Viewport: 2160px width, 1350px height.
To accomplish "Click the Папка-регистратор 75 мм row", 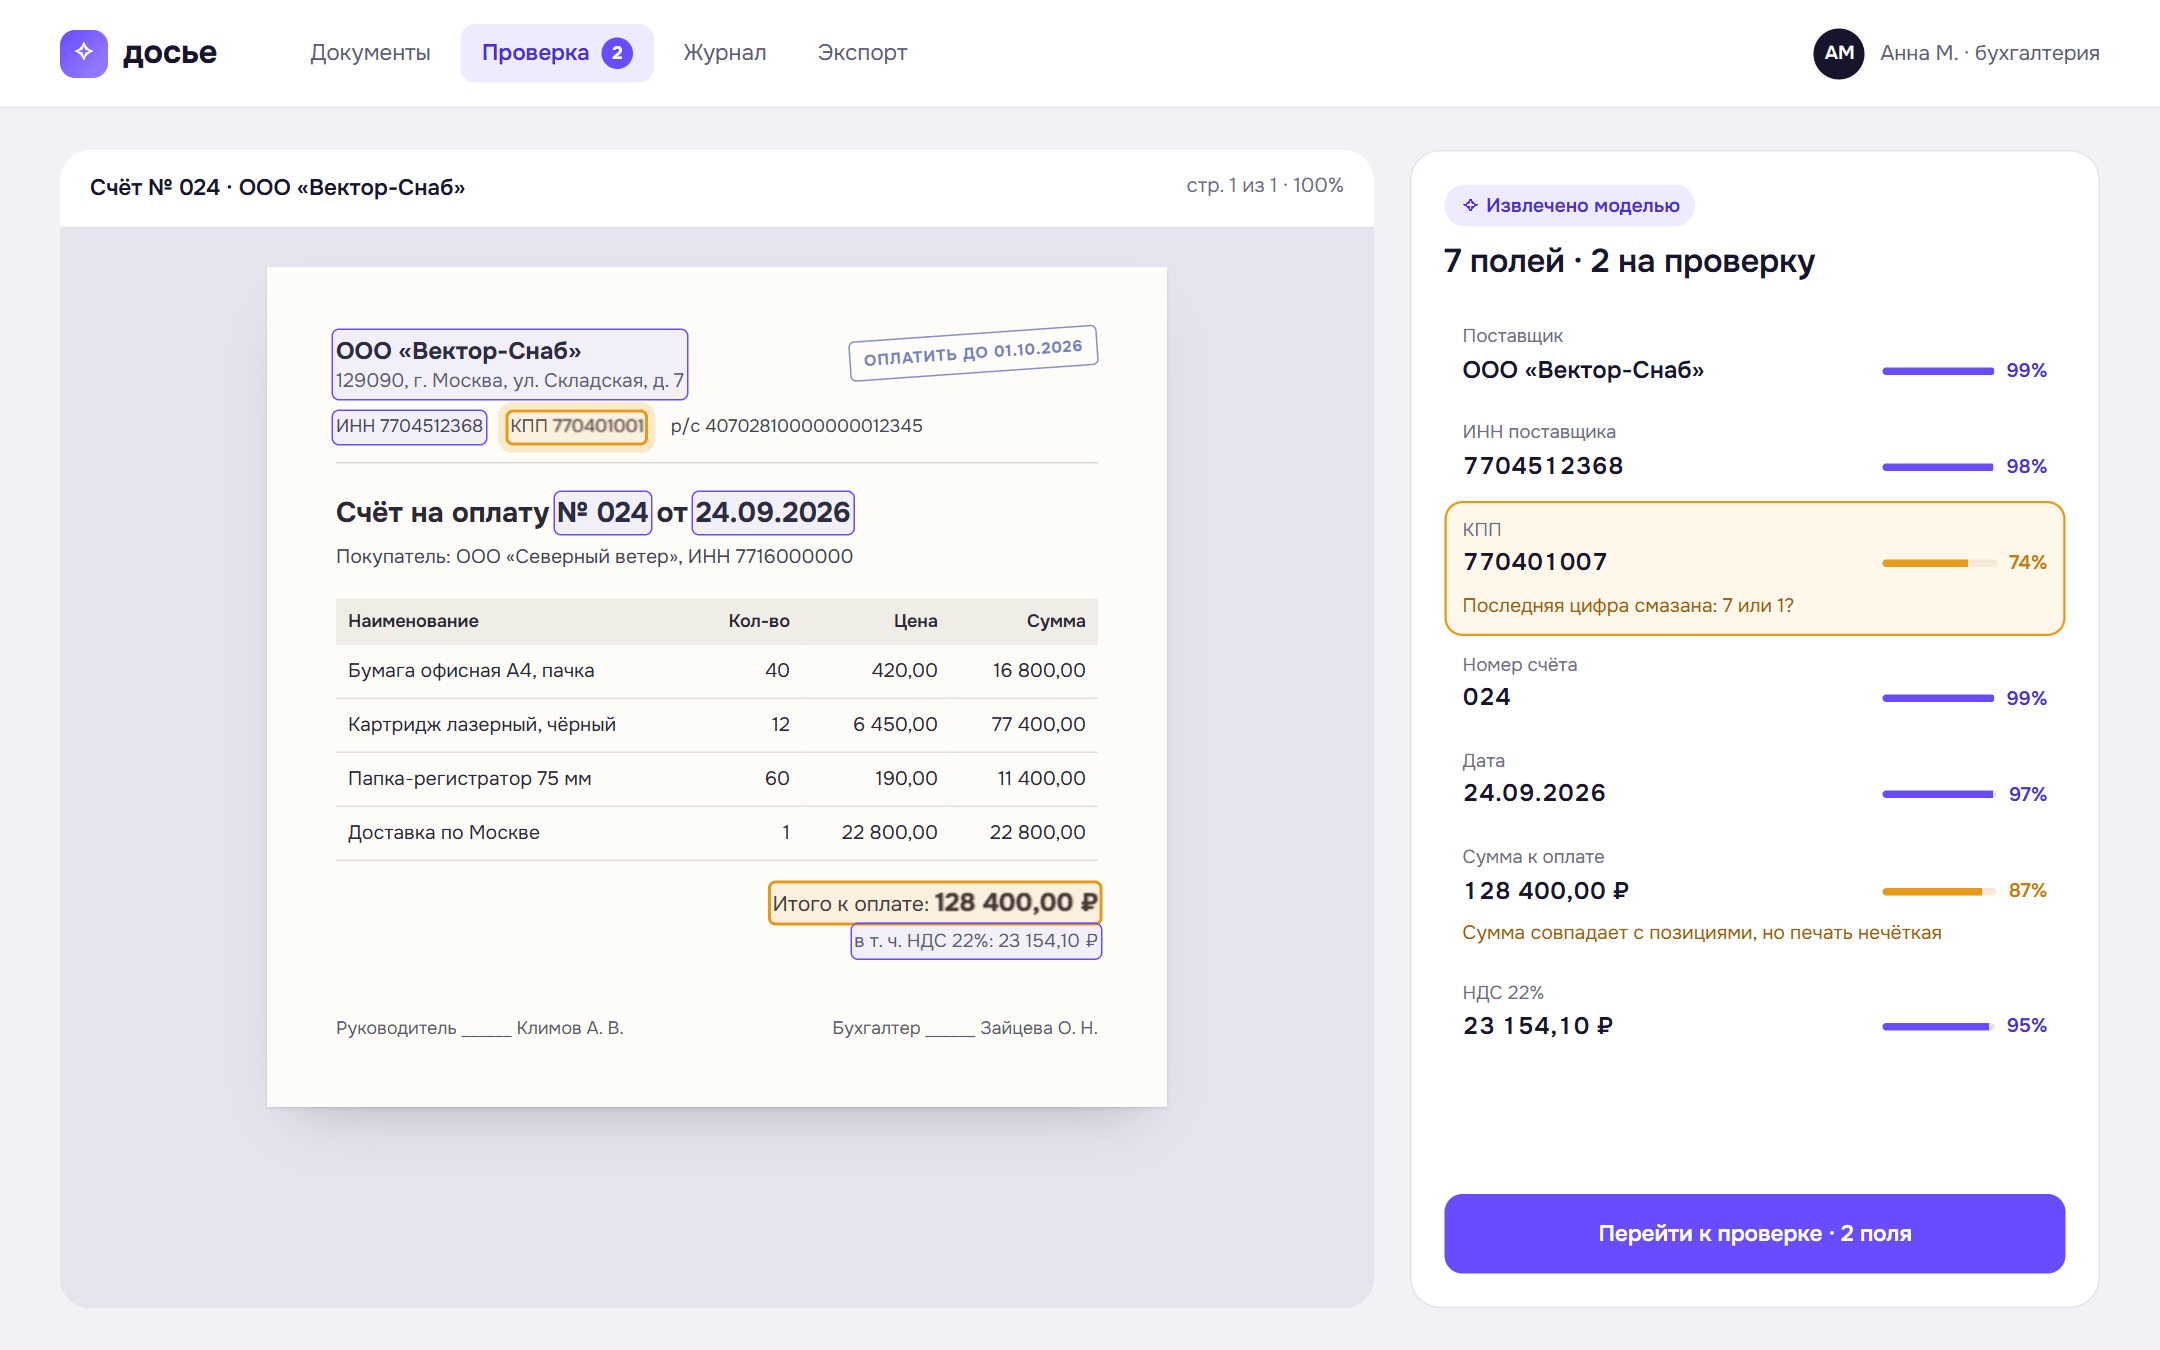I will pos(717,779).
